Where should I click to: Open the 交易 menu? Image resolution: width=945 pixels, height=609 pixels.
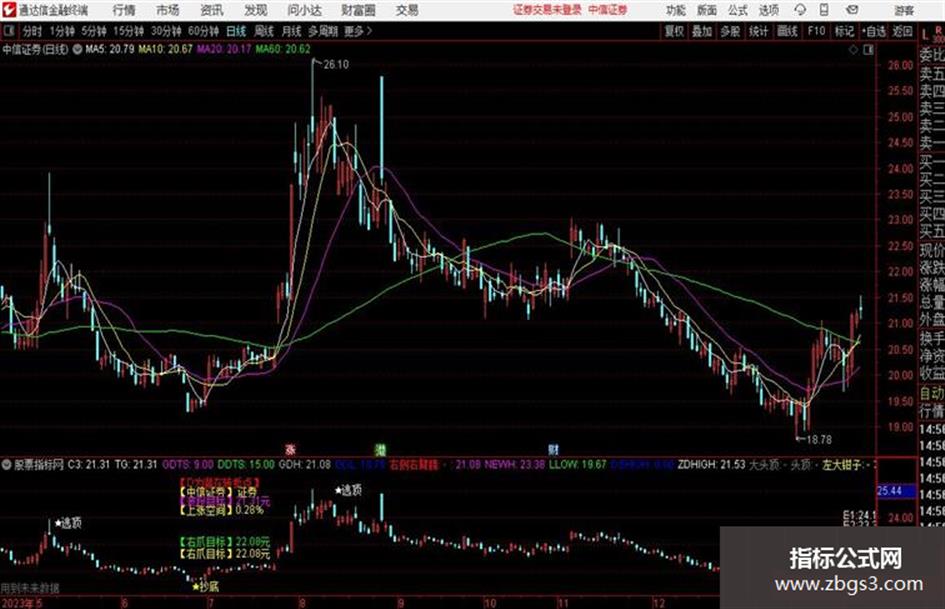[407, 10]
